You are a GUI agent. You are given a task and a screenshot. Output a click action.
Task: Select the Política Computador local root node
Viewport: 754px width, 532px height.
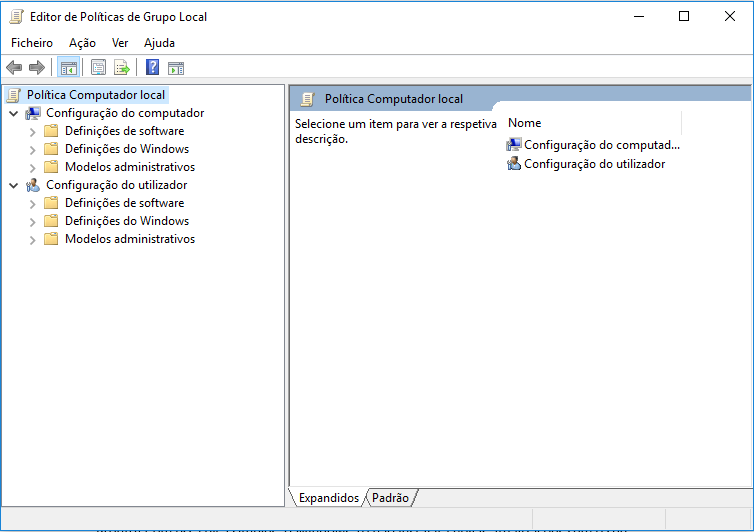96,95
